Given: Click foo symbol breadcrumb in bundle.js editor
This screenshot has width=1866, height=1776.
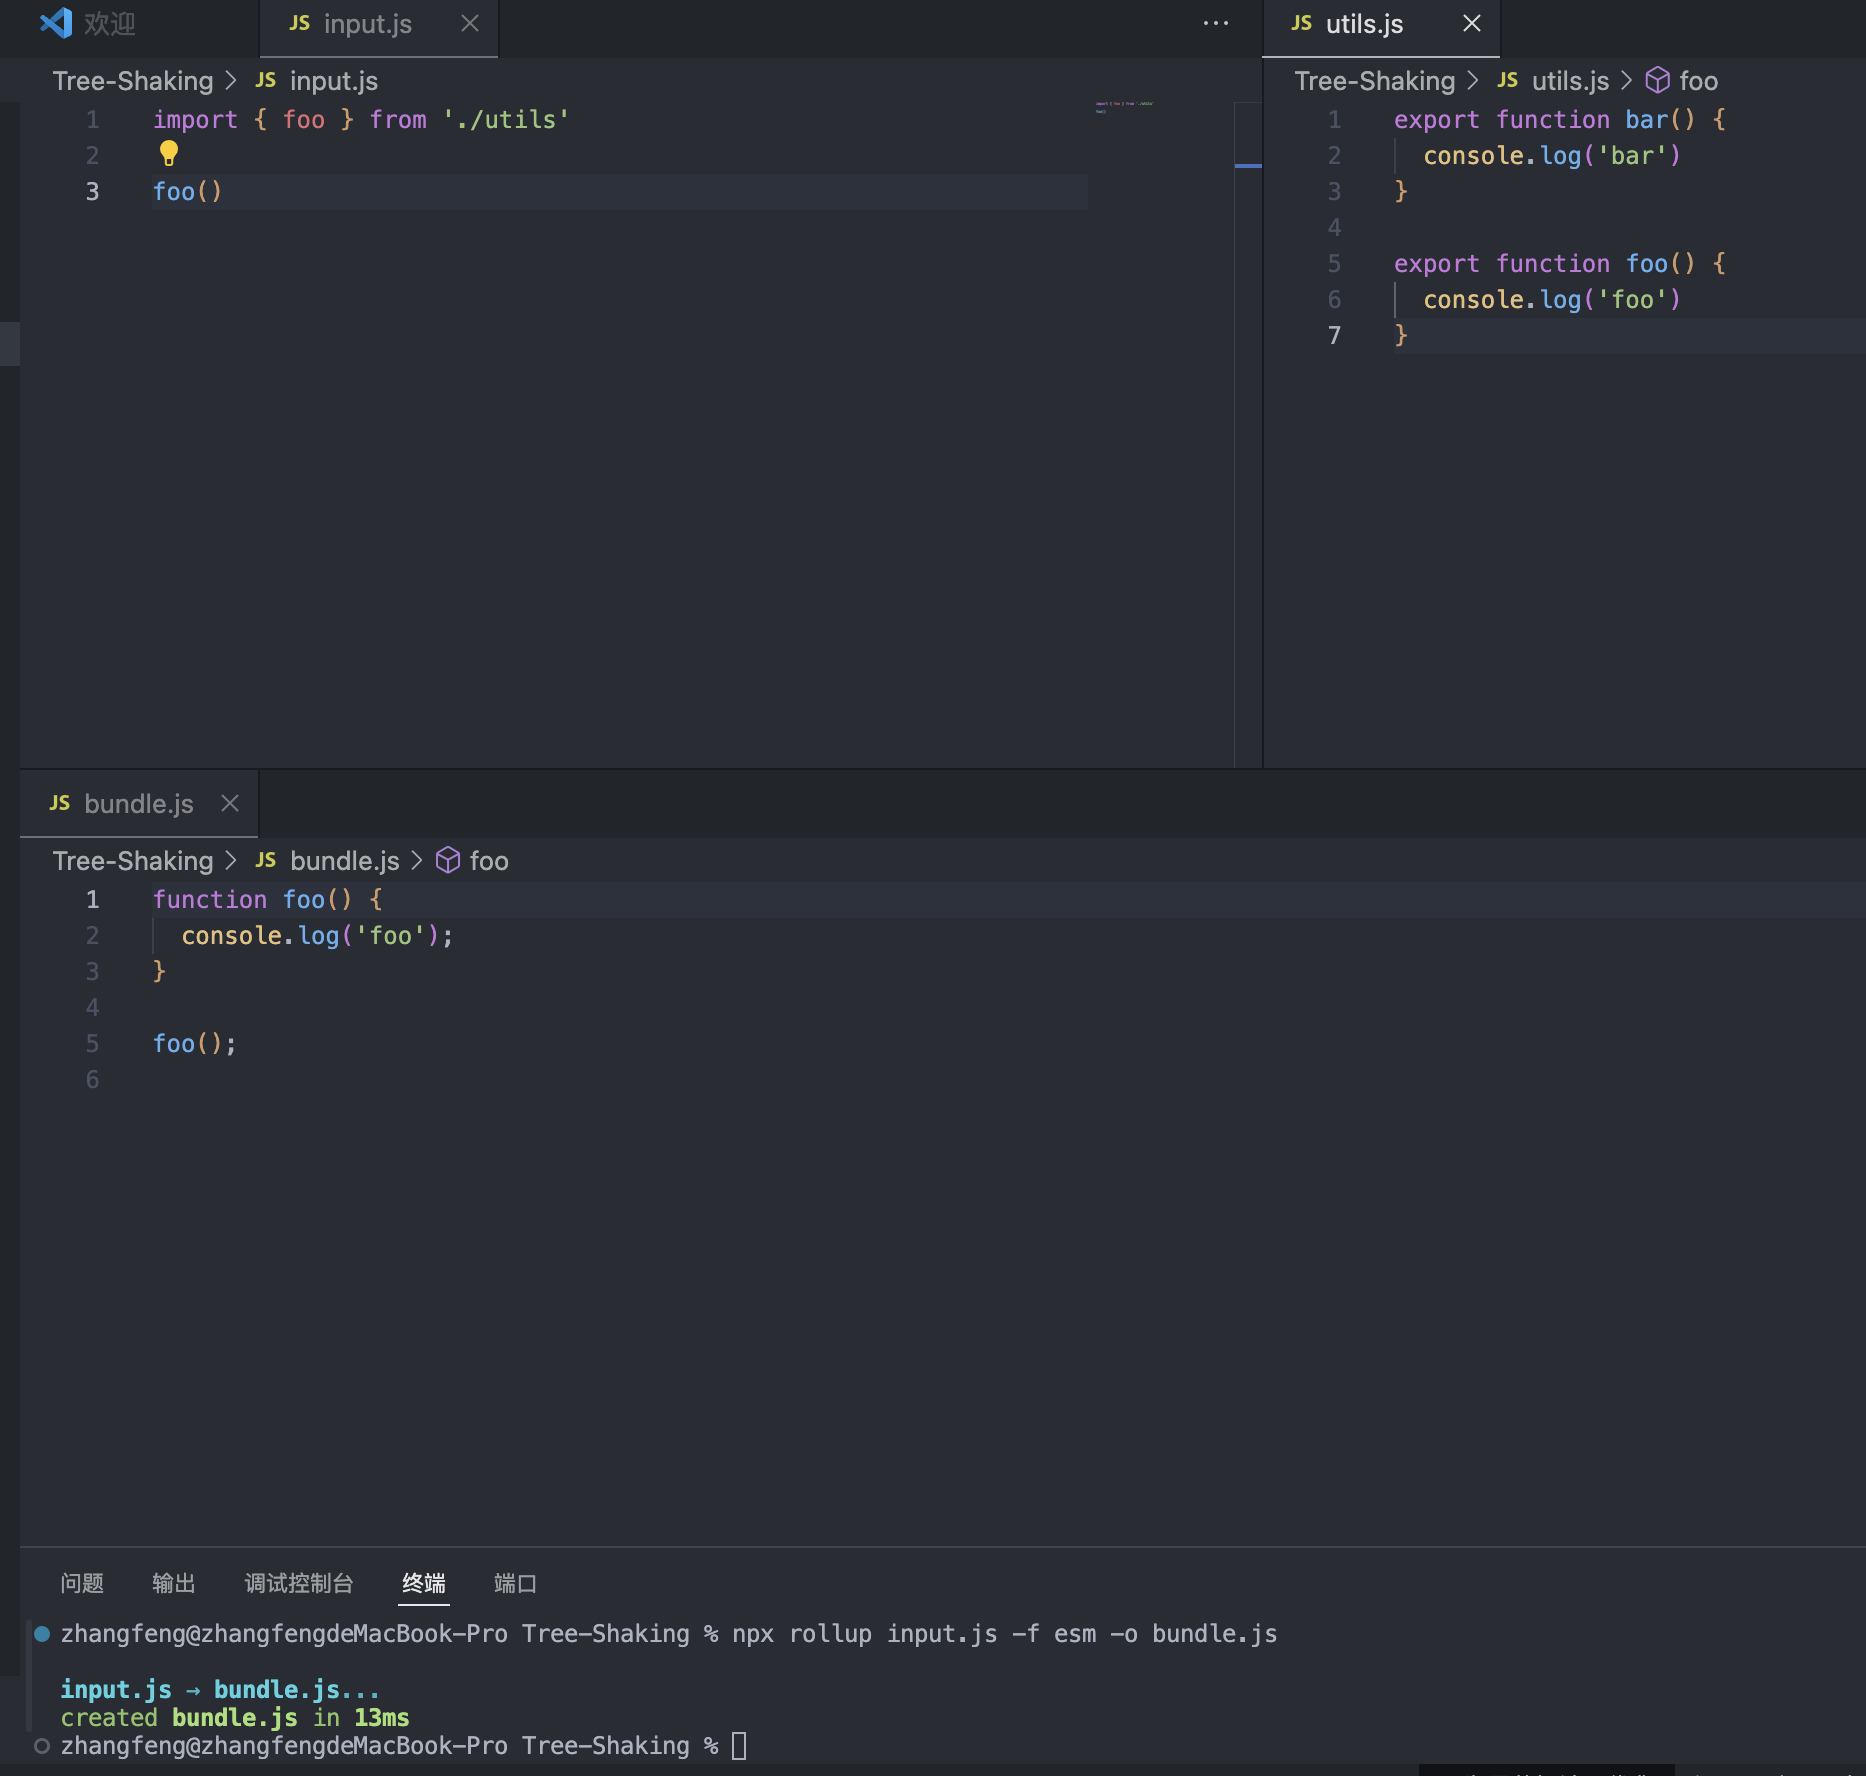Looking at the screenshot, I should 489,861.
